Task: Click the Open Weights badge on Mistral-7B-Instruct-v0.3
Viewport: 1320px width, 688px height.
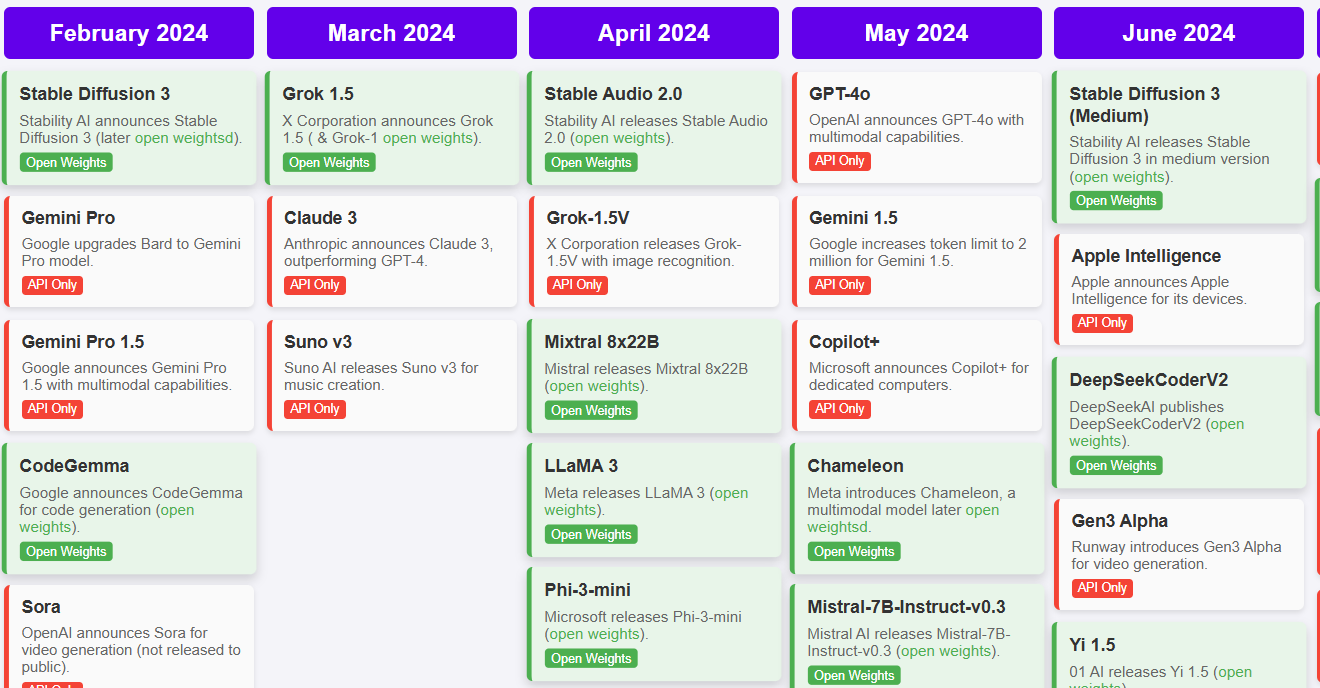Action: tap(854, 675)
